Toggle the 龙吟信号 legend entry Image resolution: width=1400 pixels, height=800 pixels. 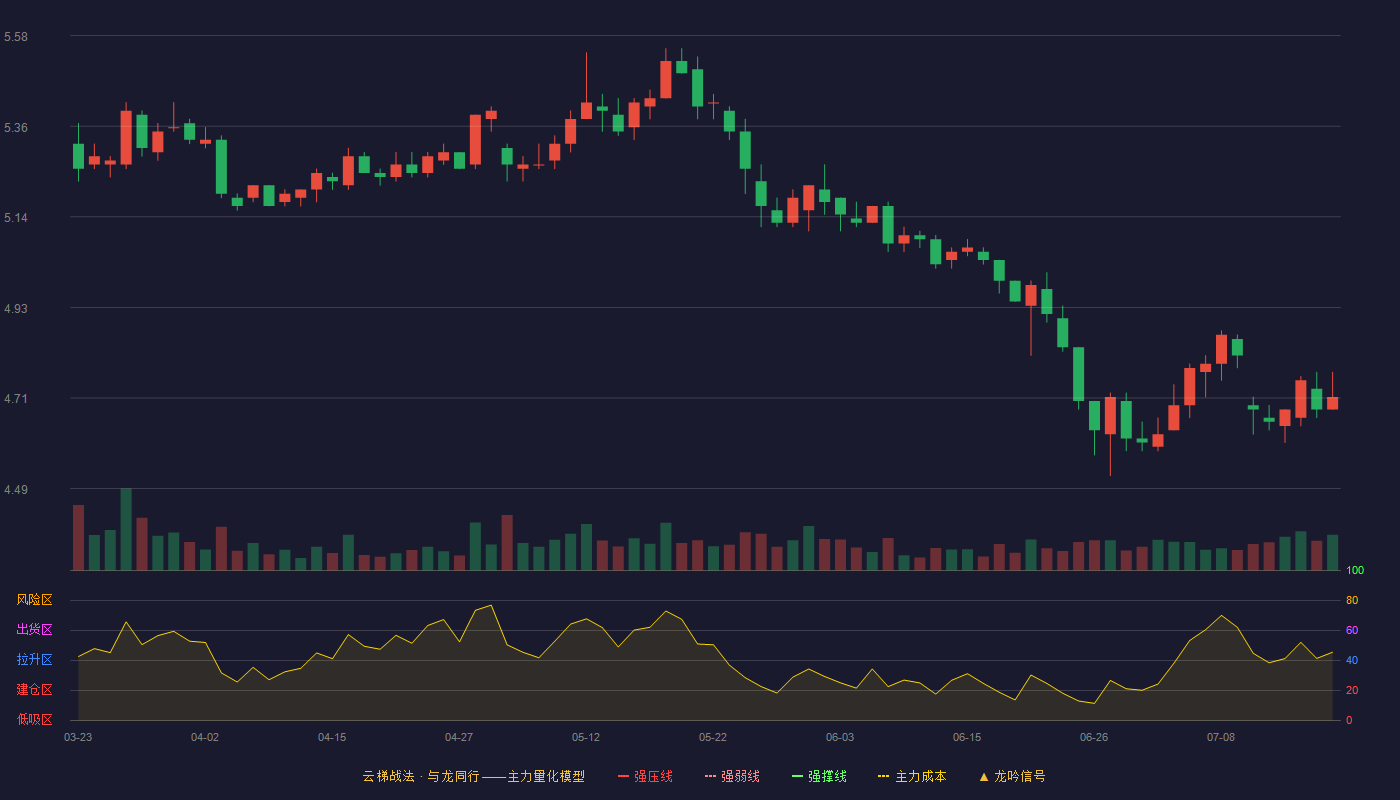[1012, 776]
